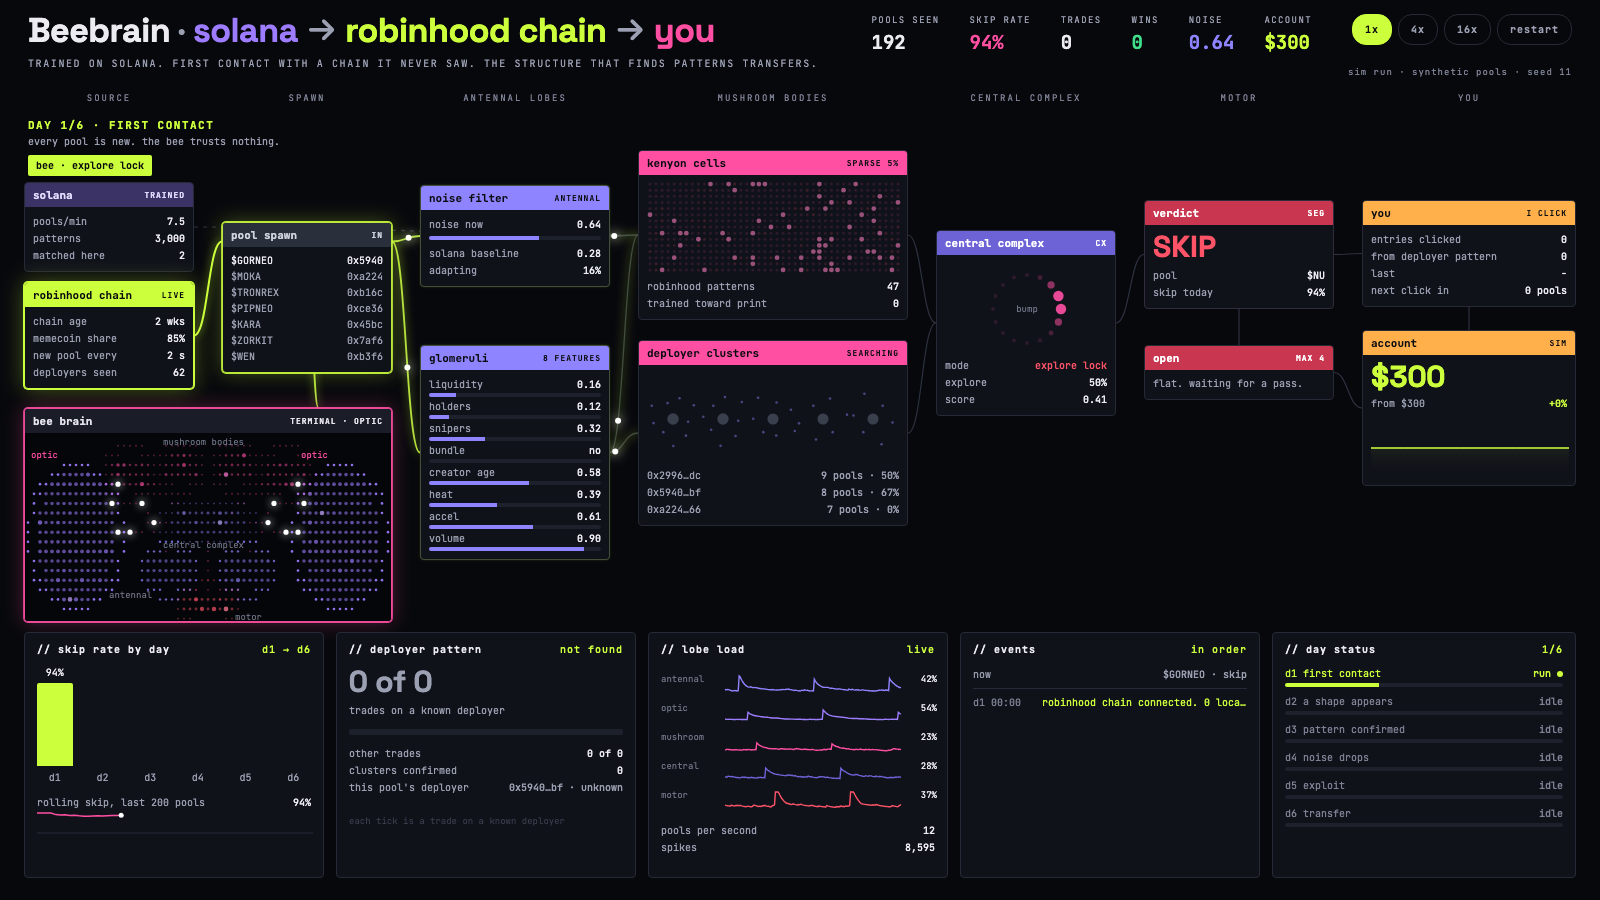The height and width of the screenshot is (900, 1600).
Task: Click the noise filter panel header
Action: (x=515, y=198)
